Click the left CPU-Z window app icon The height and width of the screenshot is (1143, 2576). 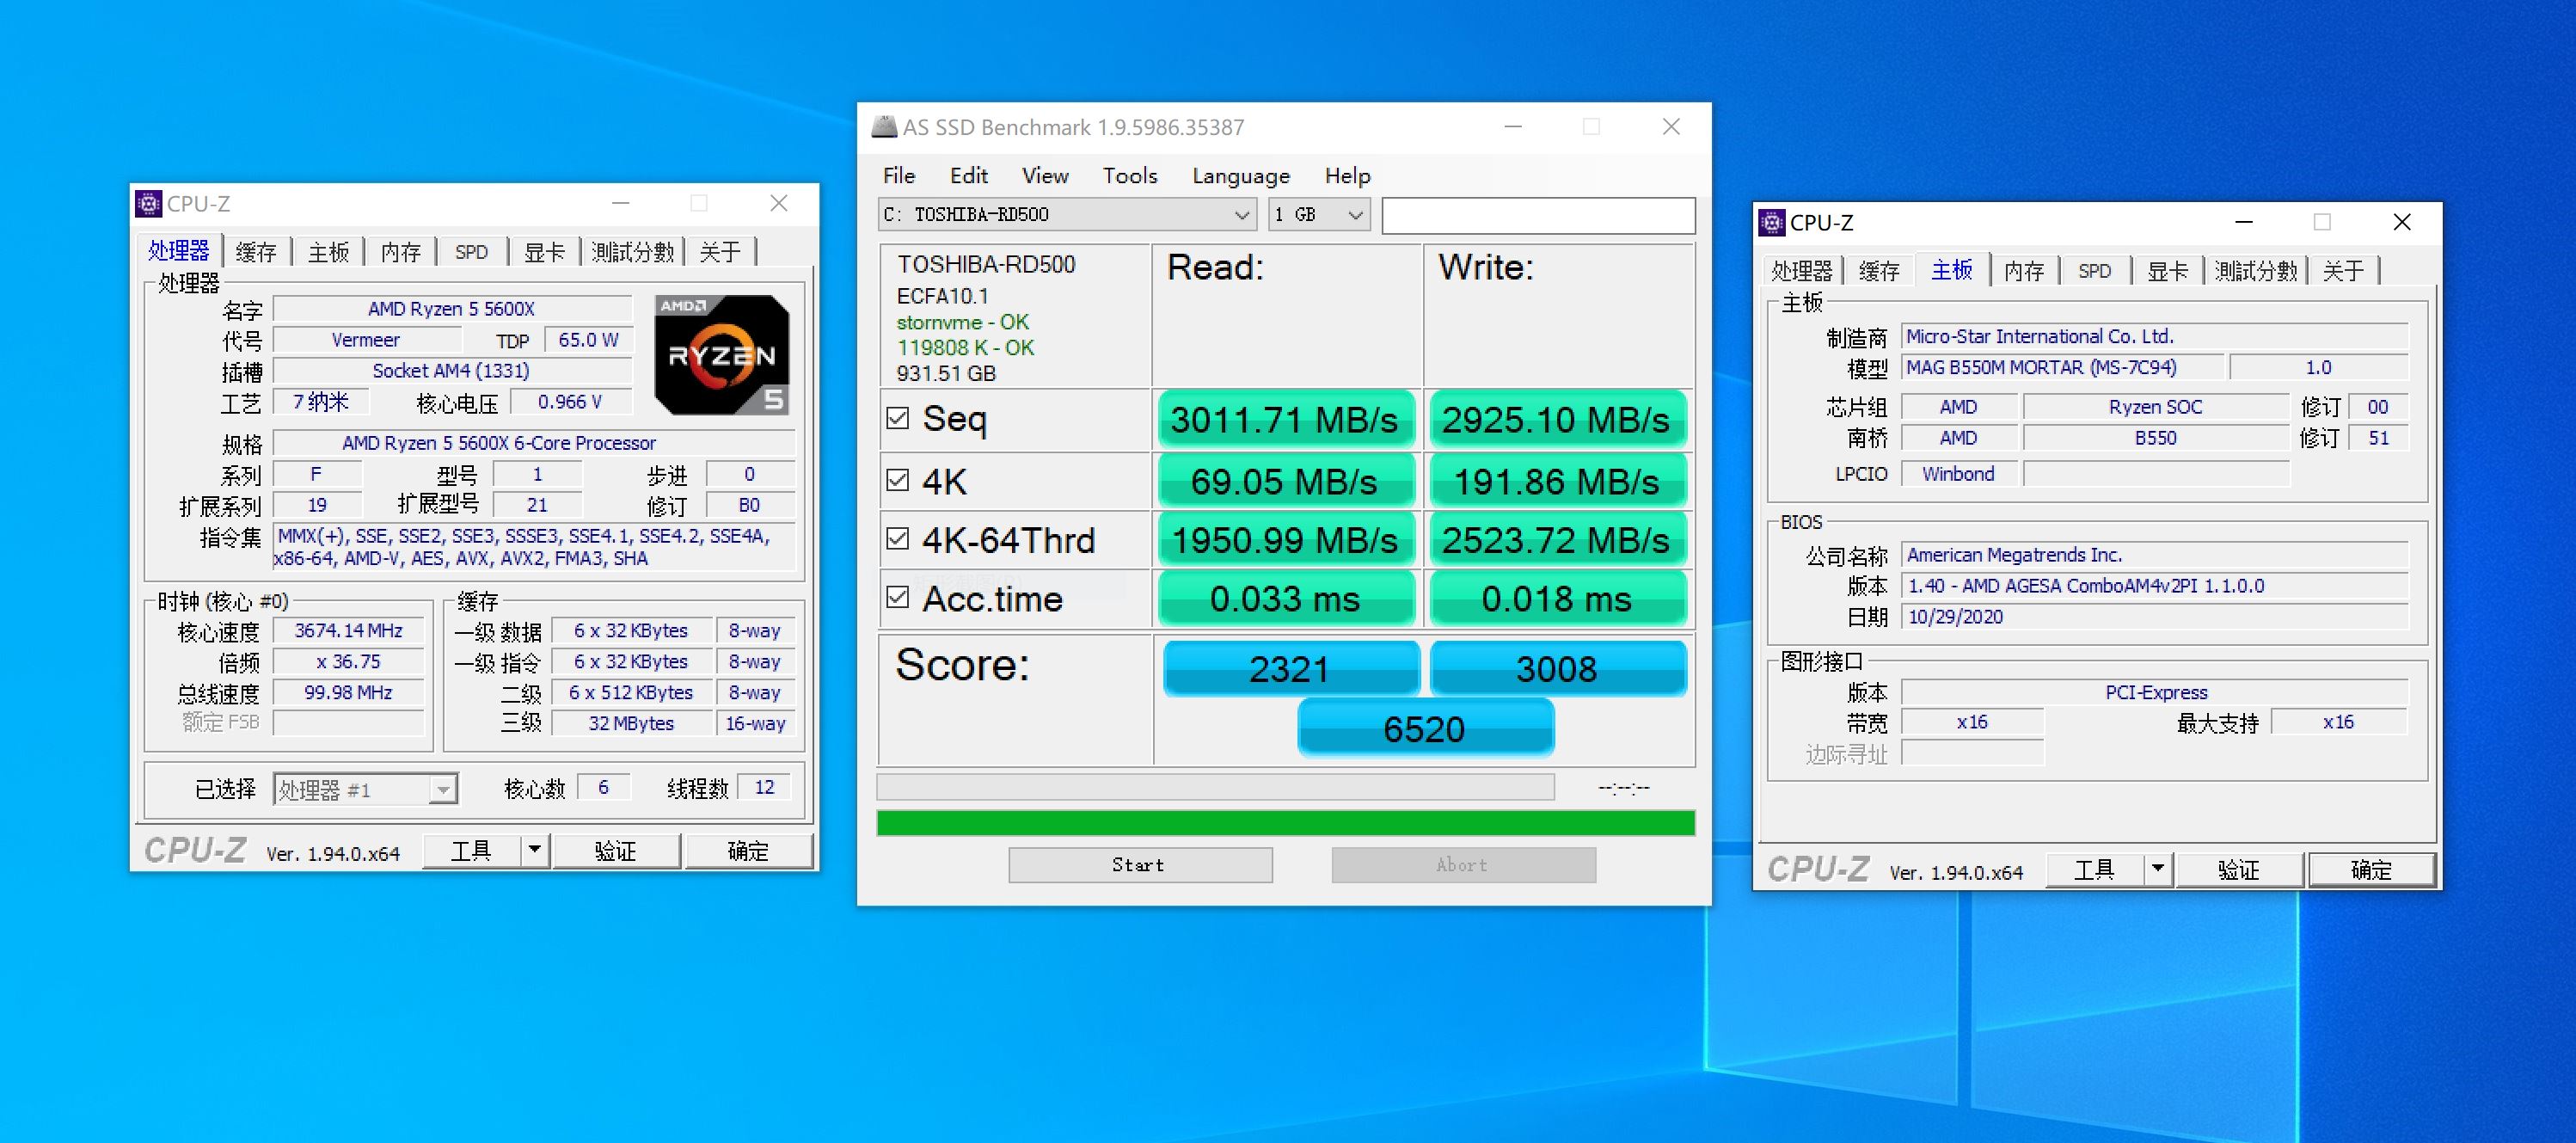[148, 204]
